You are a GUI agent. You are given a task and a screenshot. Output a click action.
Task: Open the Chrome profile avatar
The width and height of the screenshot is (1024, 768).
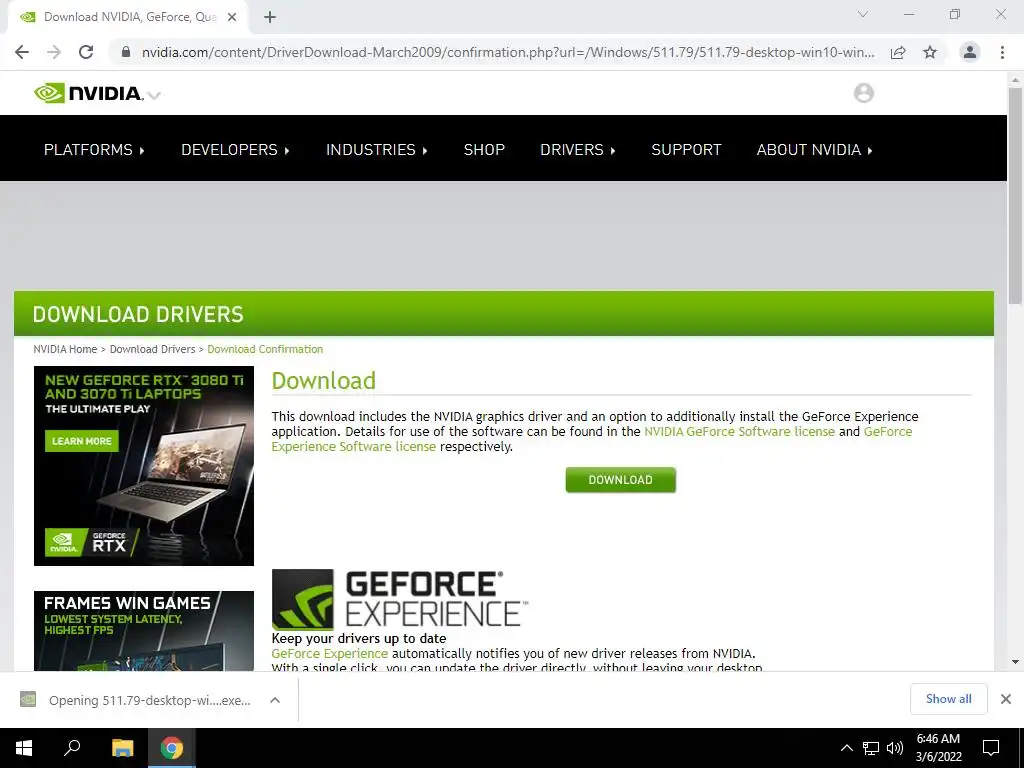(970, 52)
